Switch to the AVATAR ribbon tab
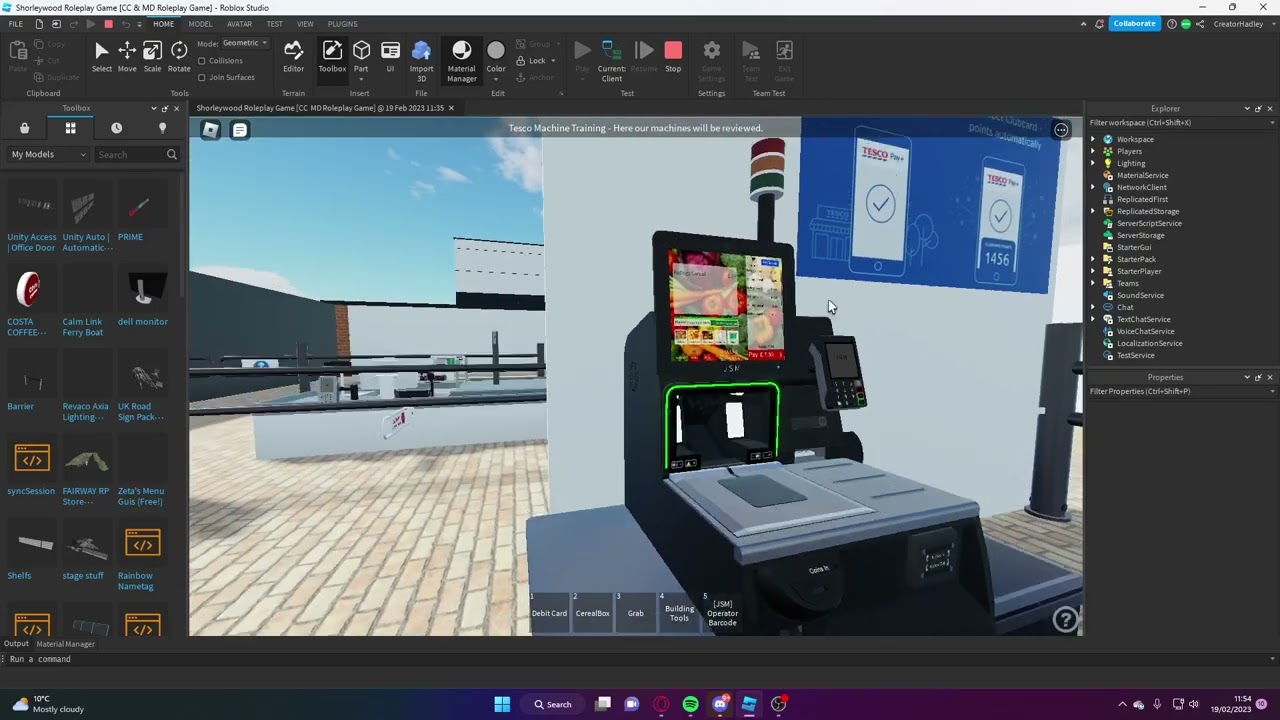This screenshot has height=720, width=1280. 239,24
